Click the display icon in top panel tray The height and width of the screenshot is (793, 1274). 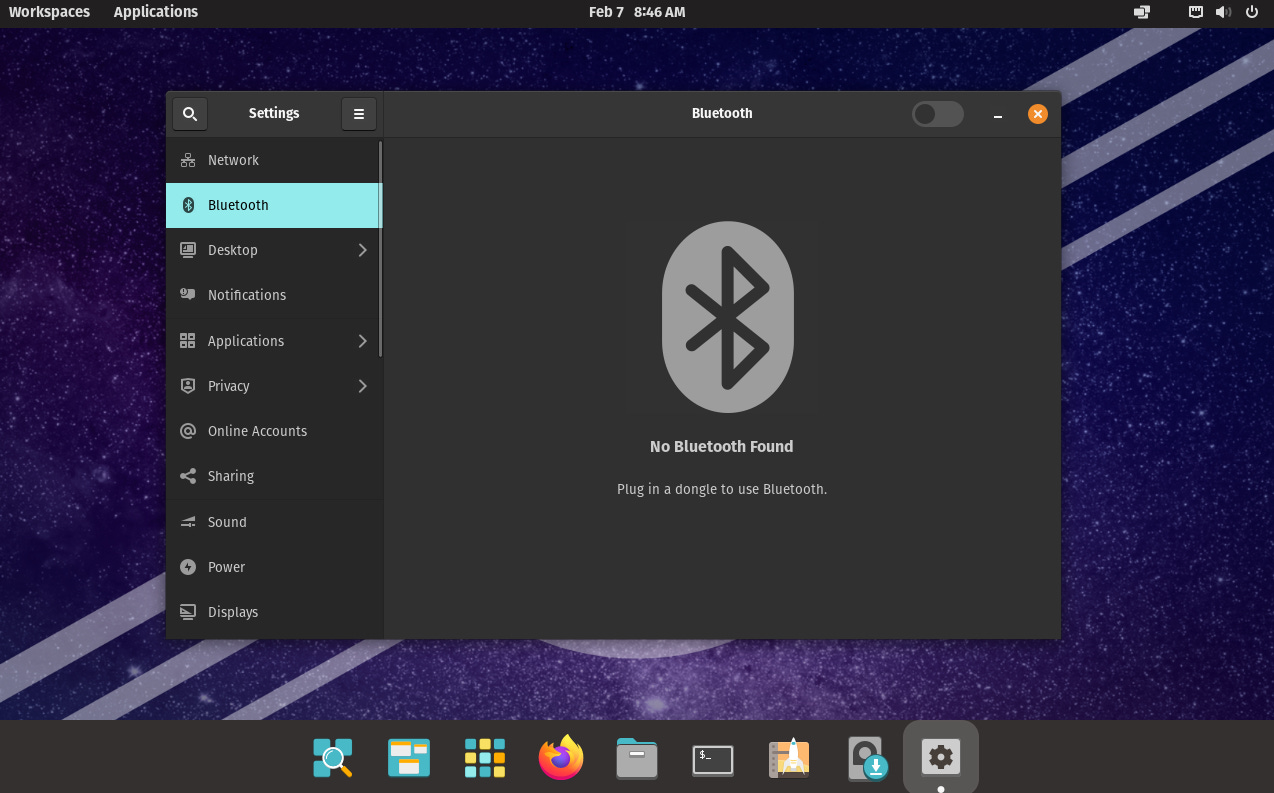click(x=1142, y=12)
